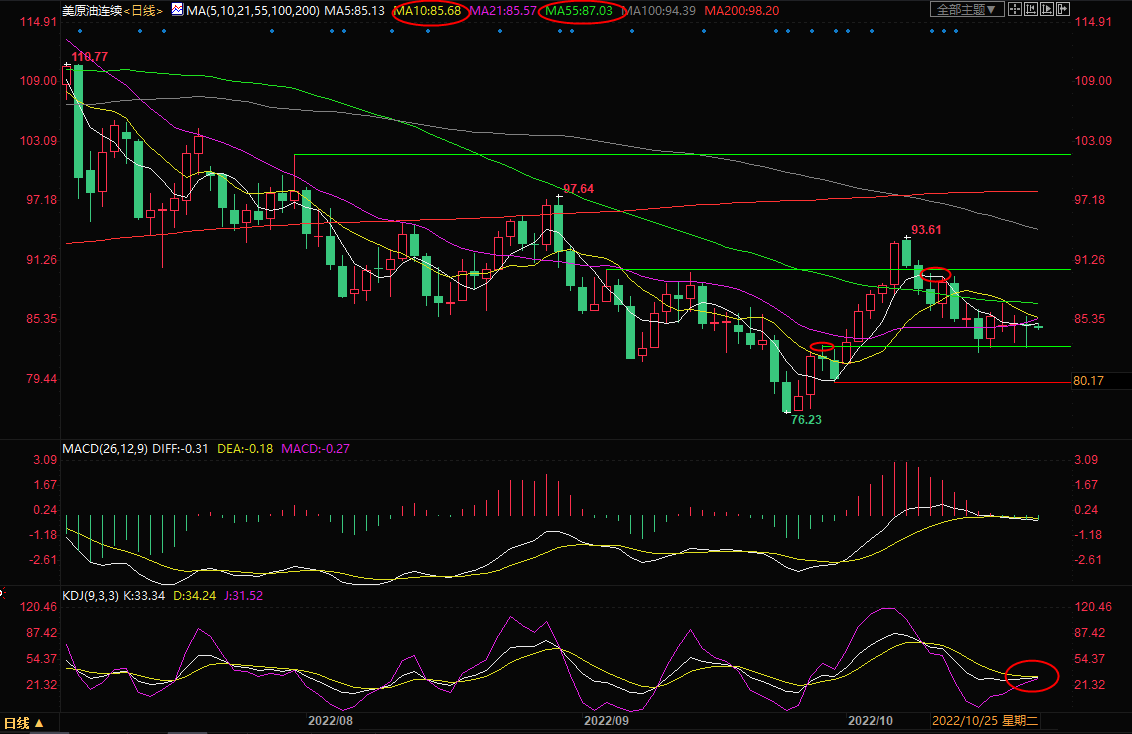Select the MA200:98.20 legend value
1132x734 pixels.
coord(741,10)
